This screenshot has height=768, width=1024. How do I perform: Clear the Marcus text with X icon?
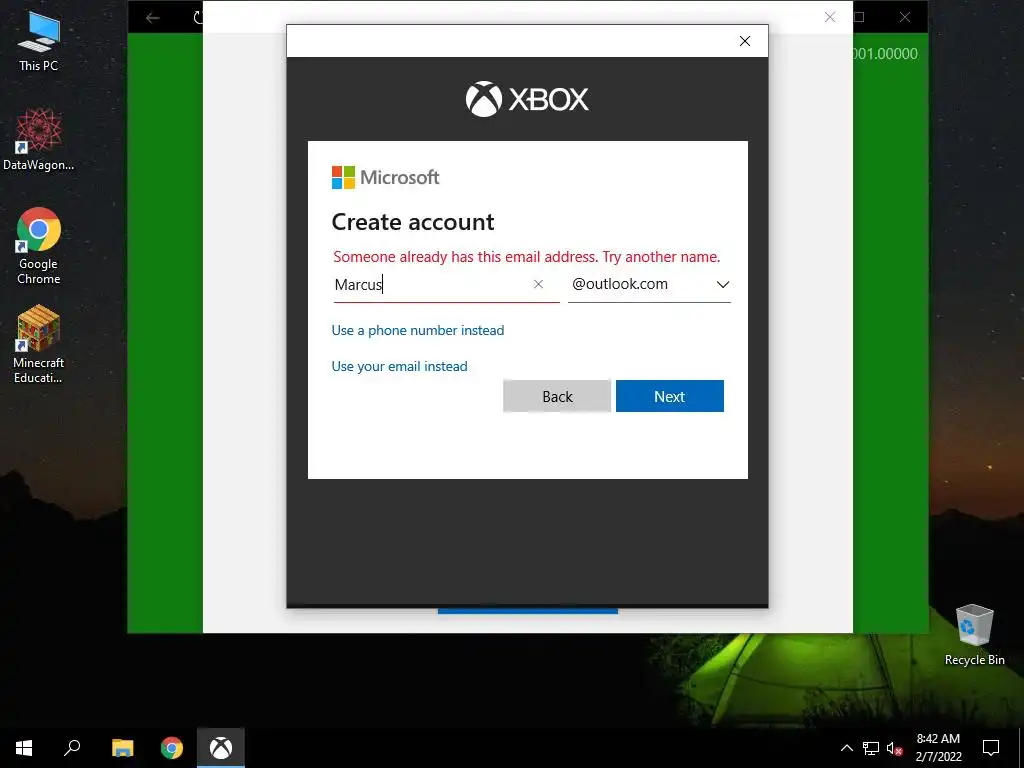(538, 284)
